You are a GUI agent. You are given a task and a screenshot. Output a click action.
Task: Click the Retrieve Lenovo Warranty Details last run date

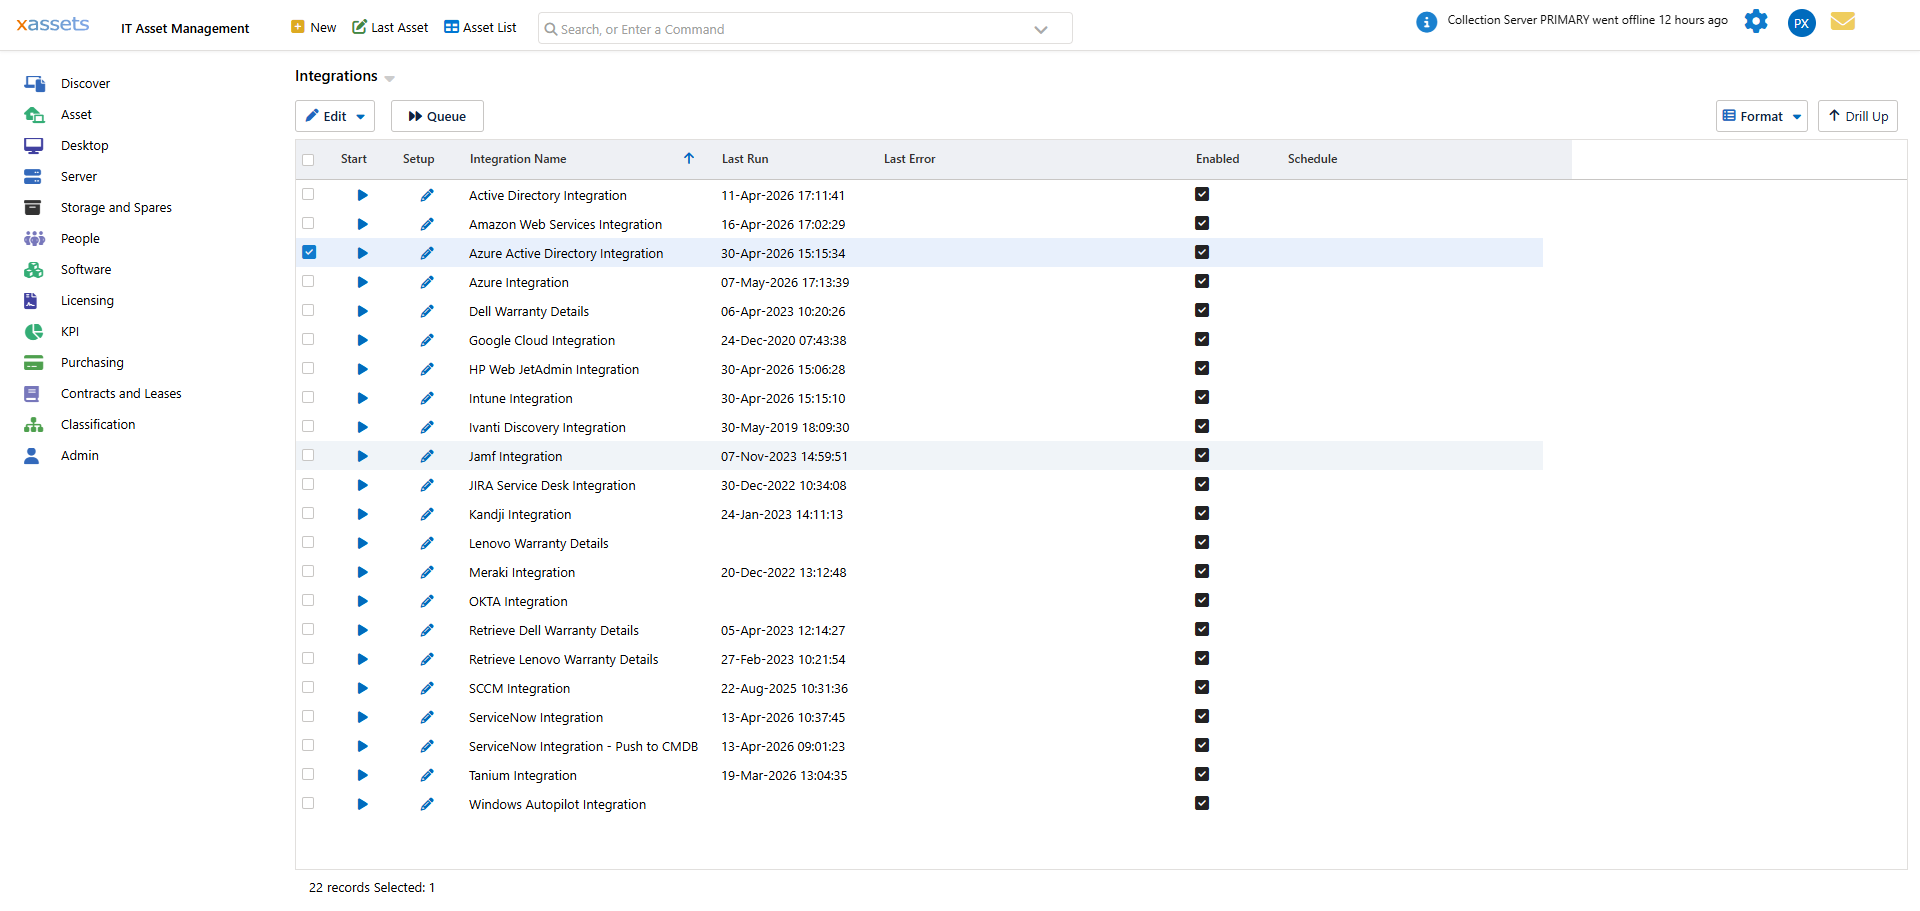click(x=783, y=660)
